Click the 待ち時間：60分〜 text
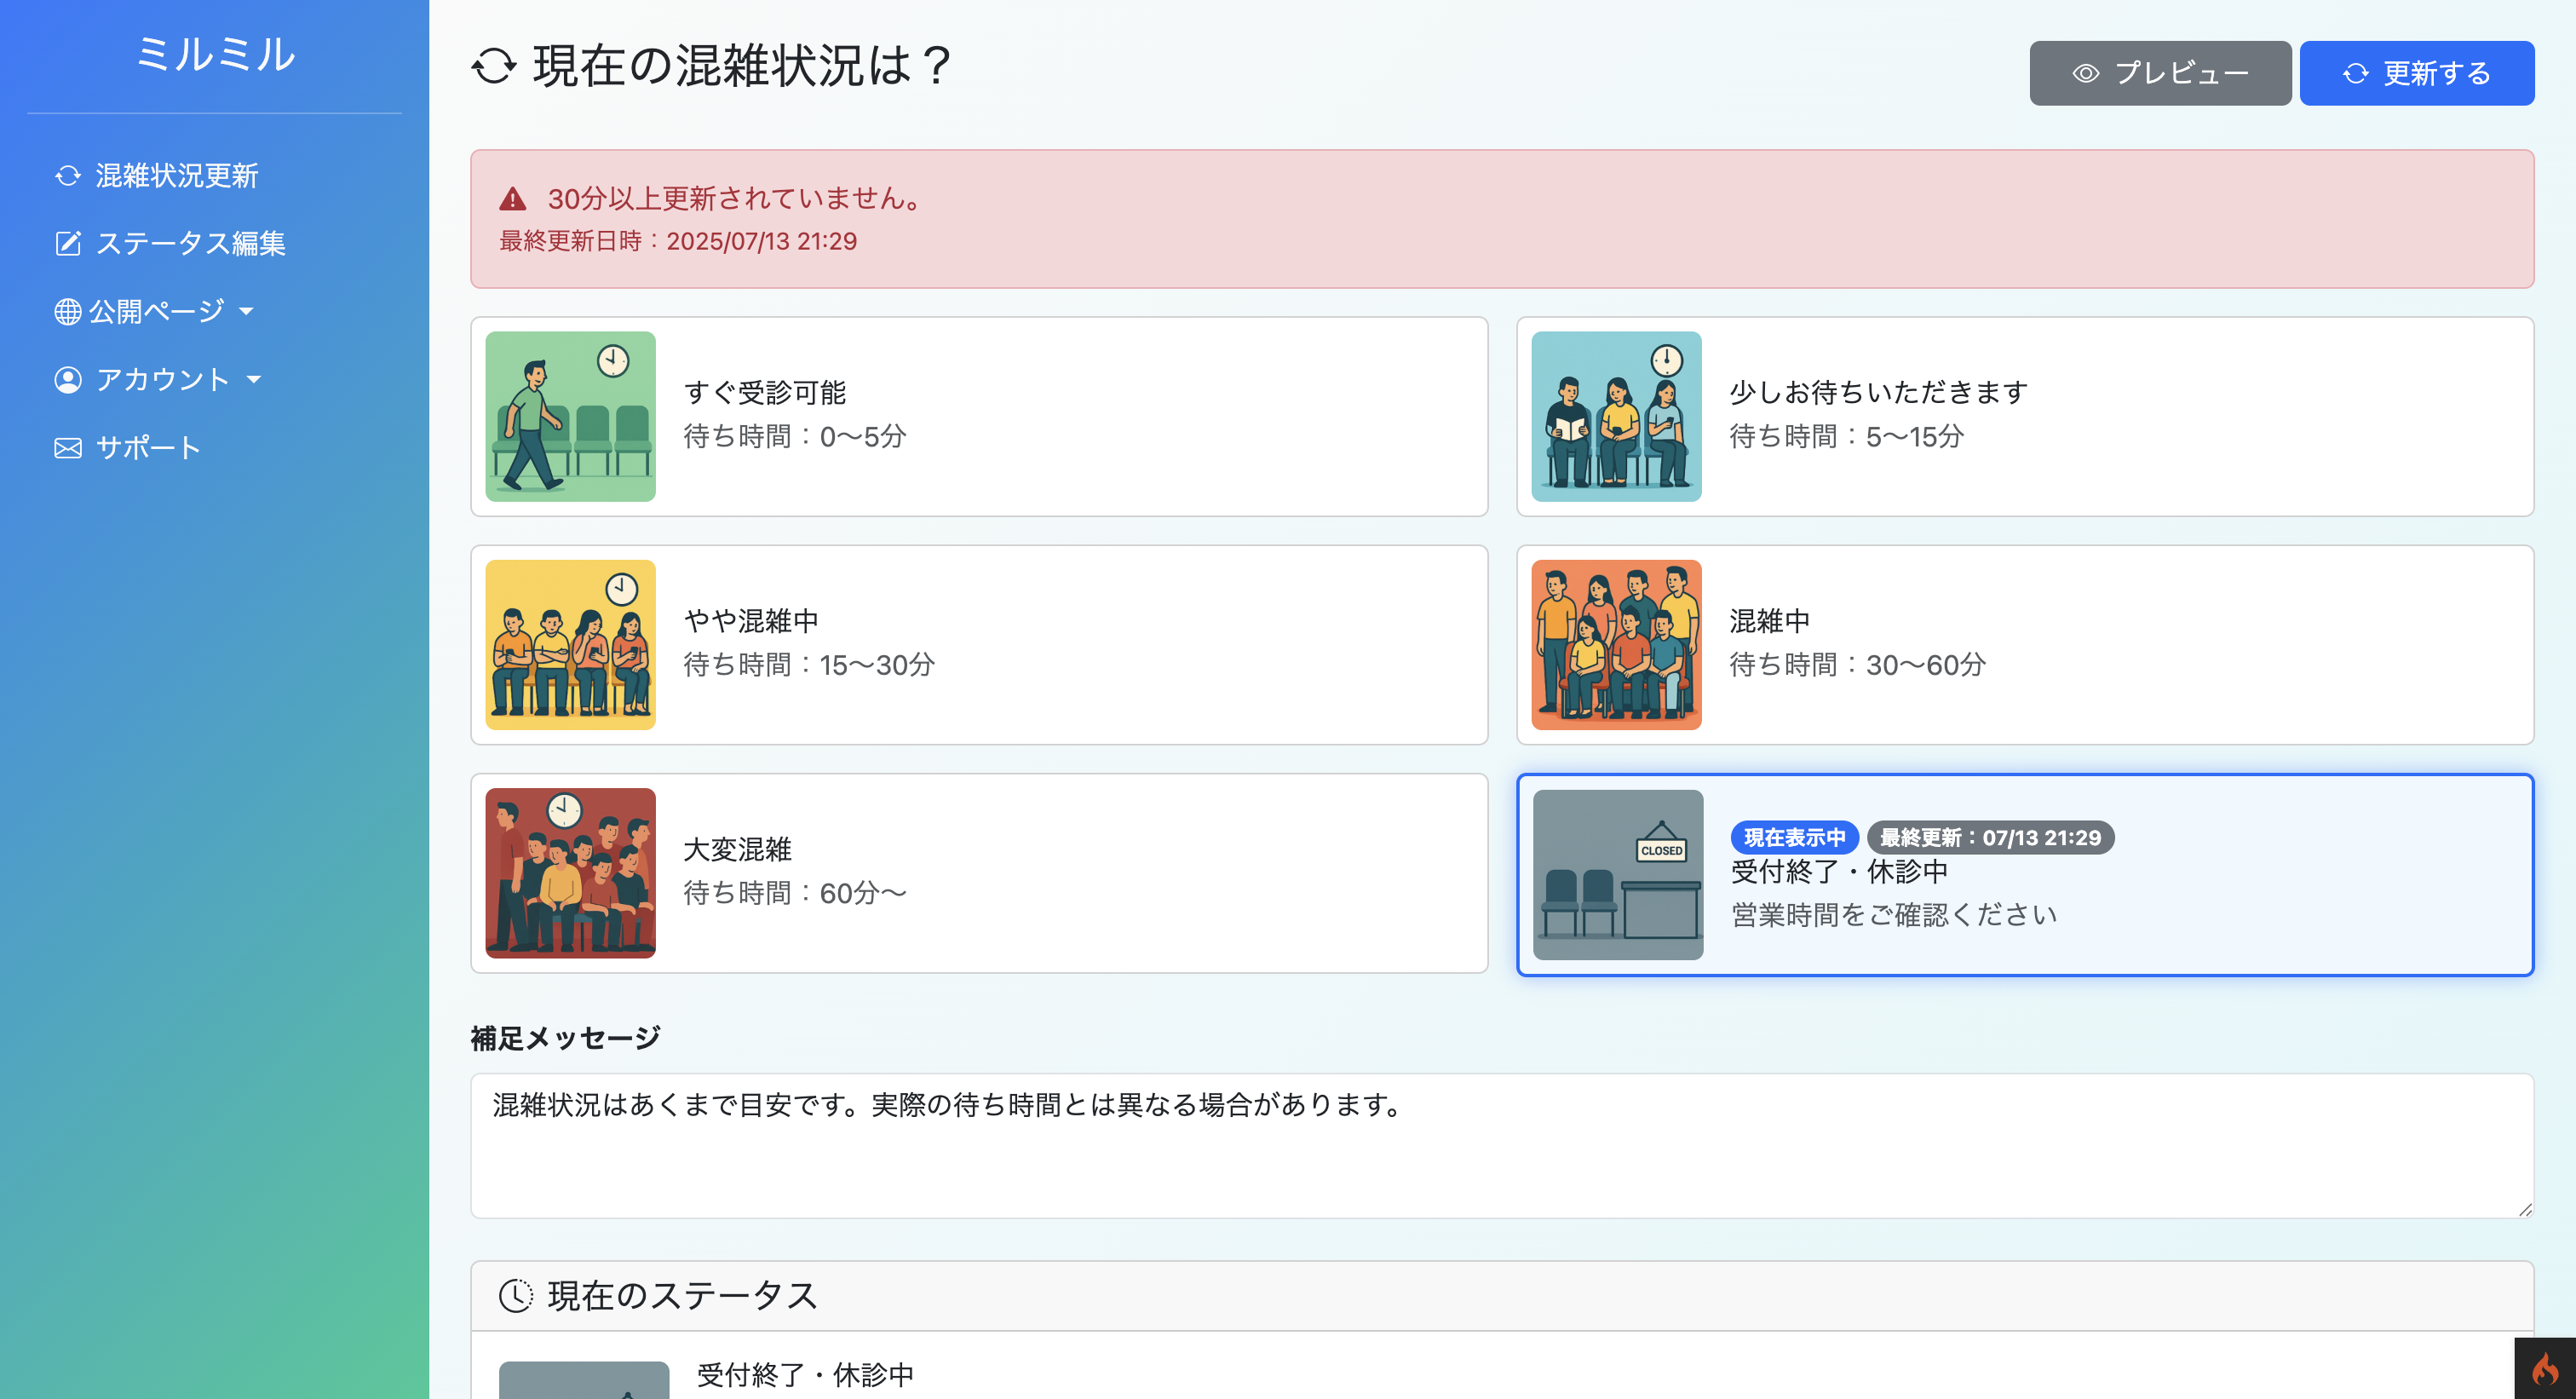Screen dimensions: 2576x1399 (796, 892)
